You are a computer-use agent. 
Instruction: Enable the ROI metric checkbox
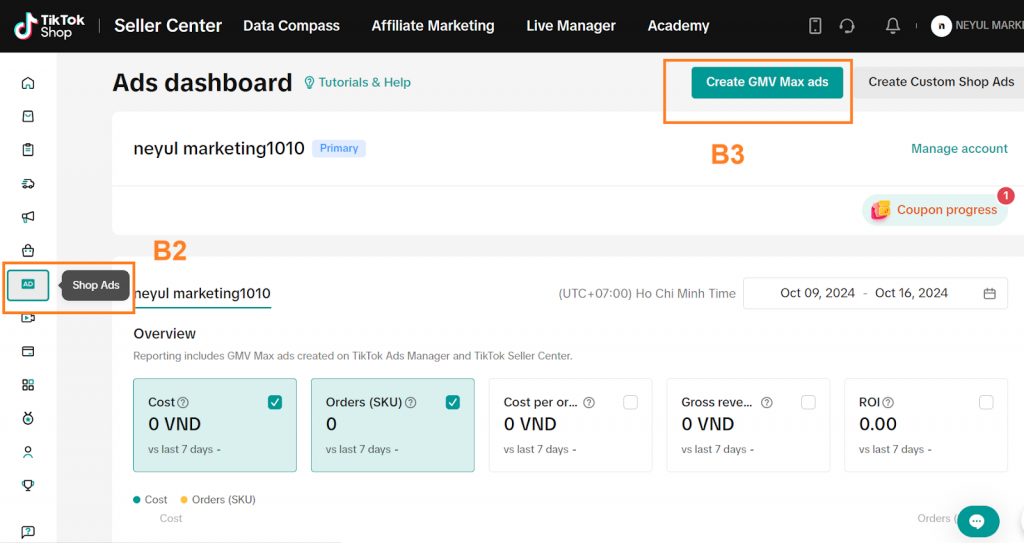(x=986, y=402)
